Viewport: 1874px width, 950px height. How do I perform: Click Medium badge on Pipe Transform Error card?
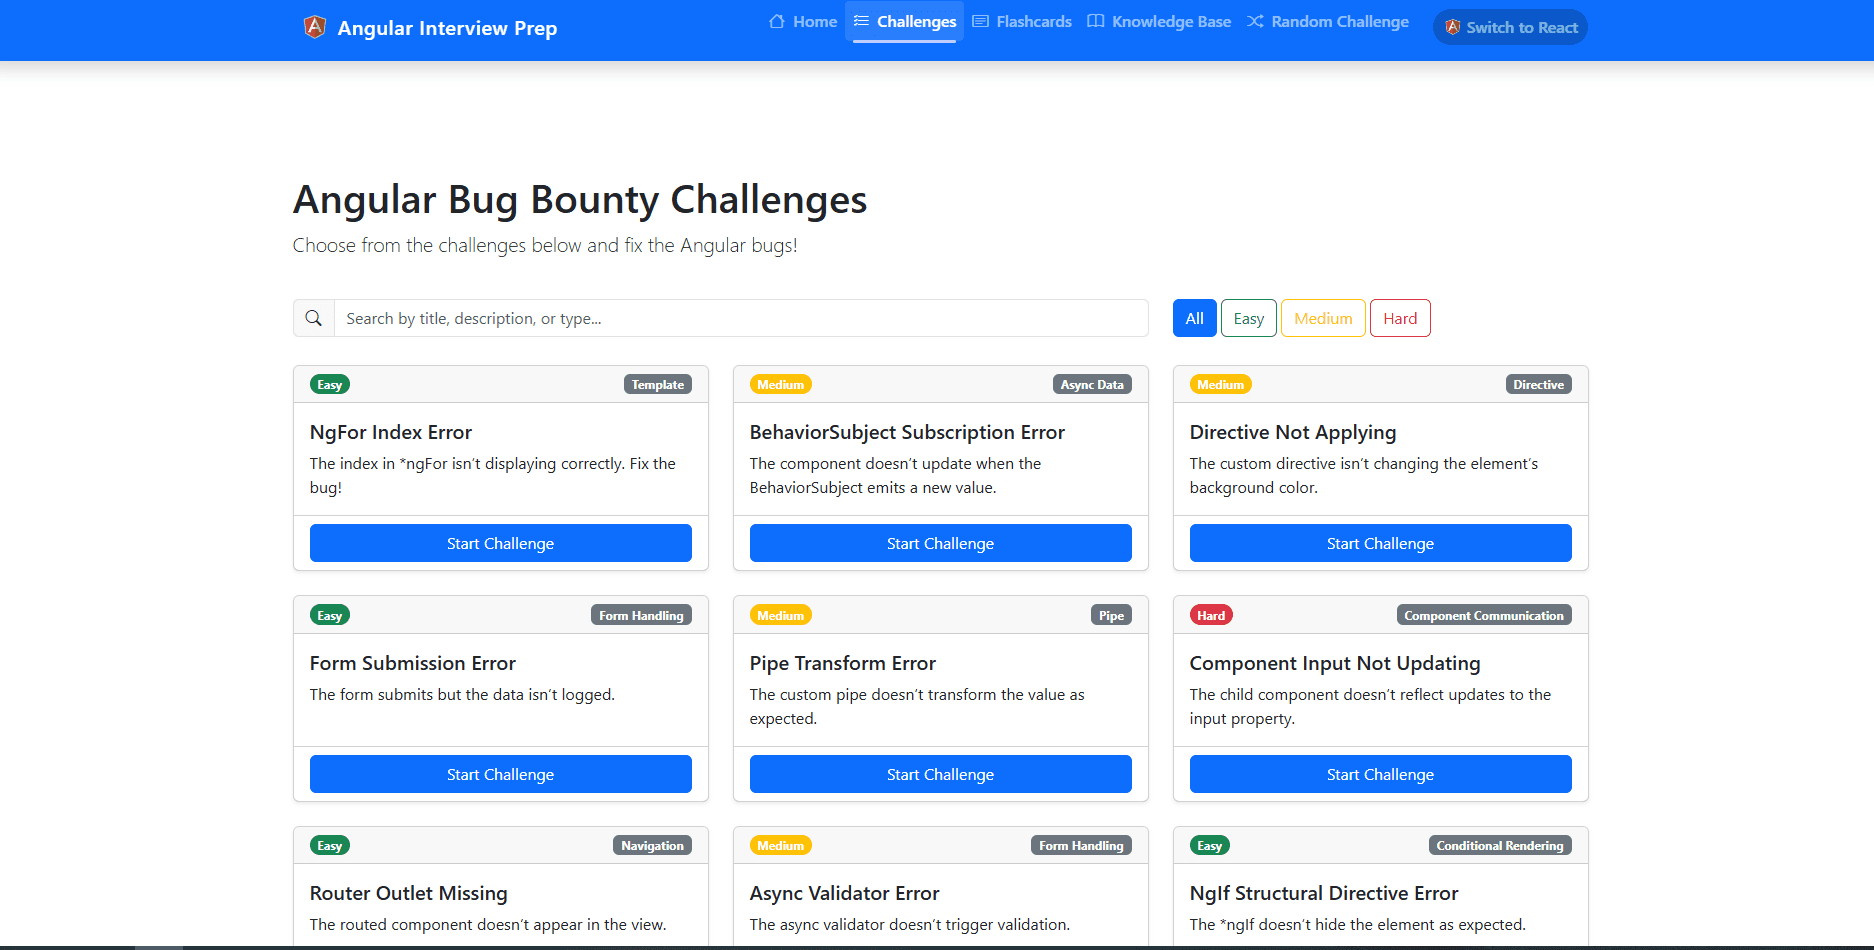[781, 615]
